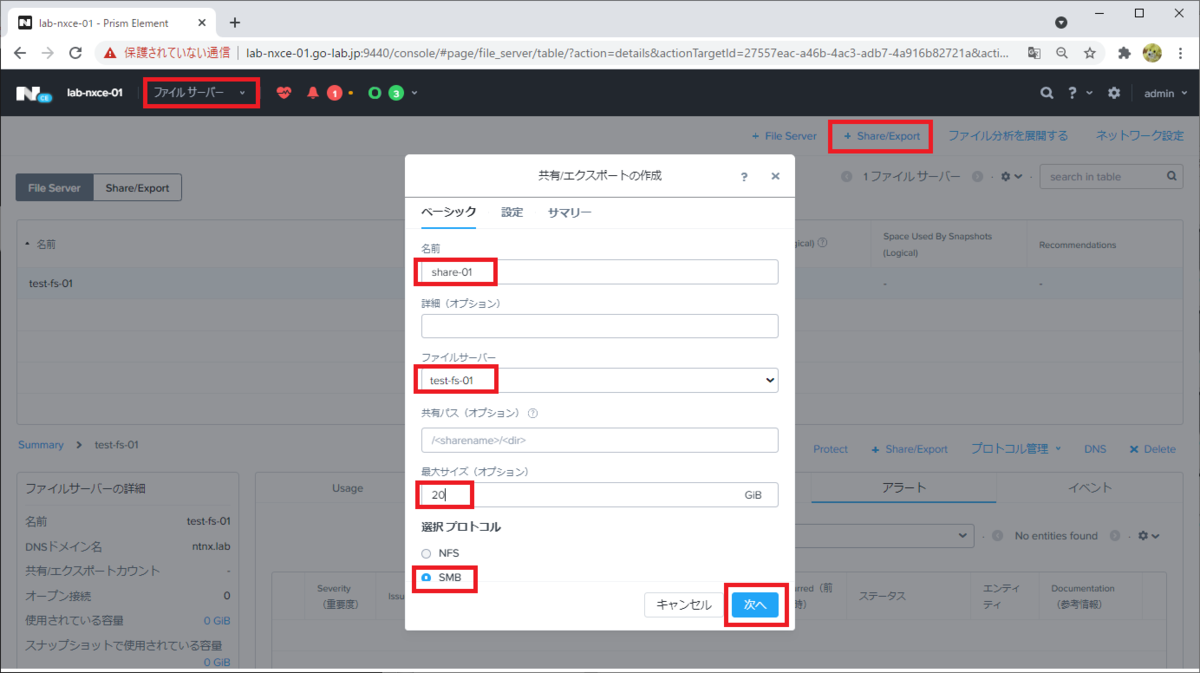Click 0 GiB value for 使用されている容量
Viewport: 1200px width, 673px height.
217,620
